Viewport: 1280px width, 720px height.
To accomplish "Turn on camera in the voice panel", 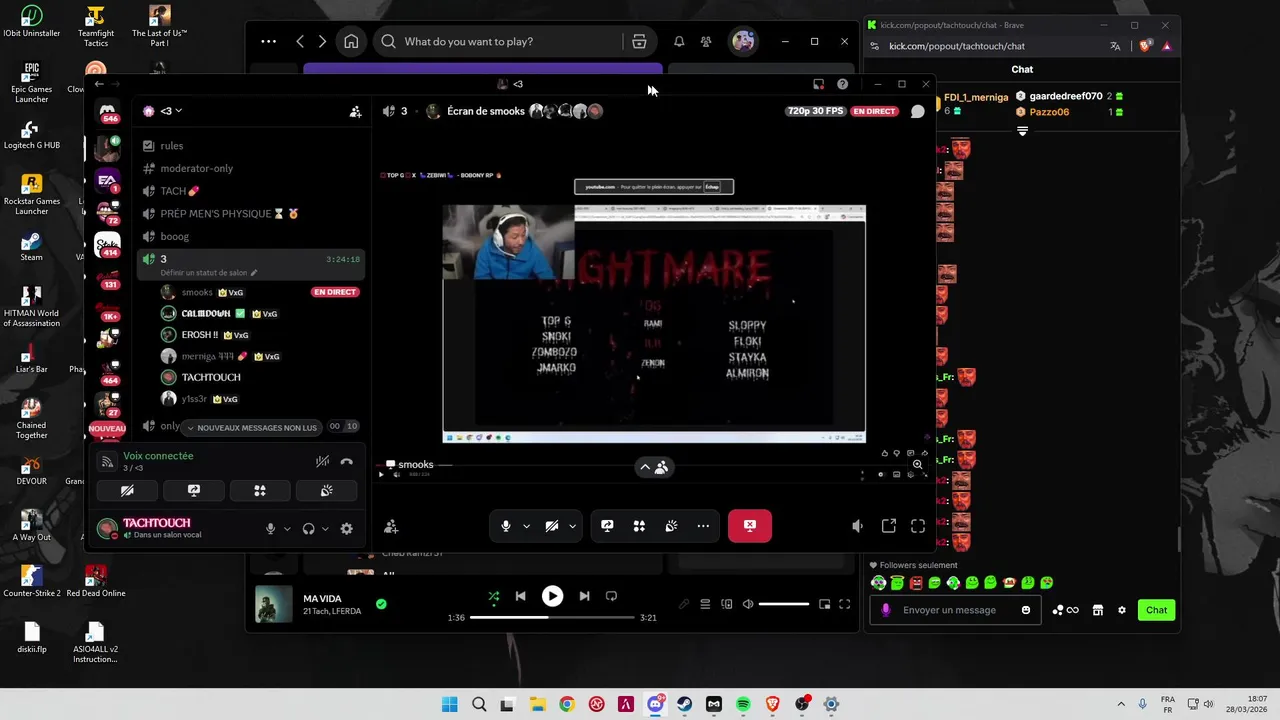I will point(127,491).
